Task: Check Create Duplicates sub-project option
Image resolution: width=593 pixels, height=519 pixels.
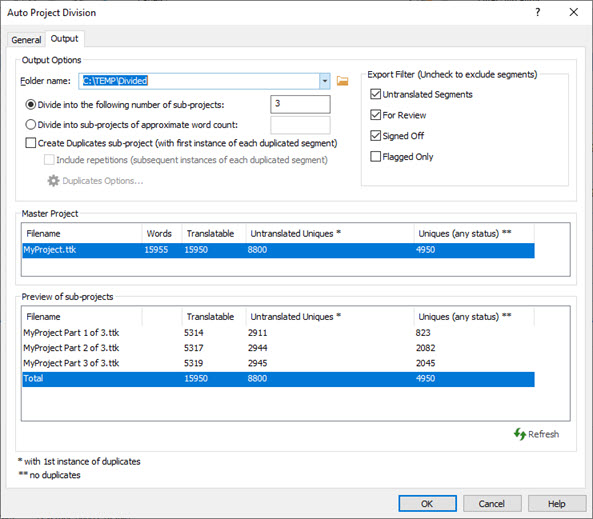Action: tap(31, 143)
